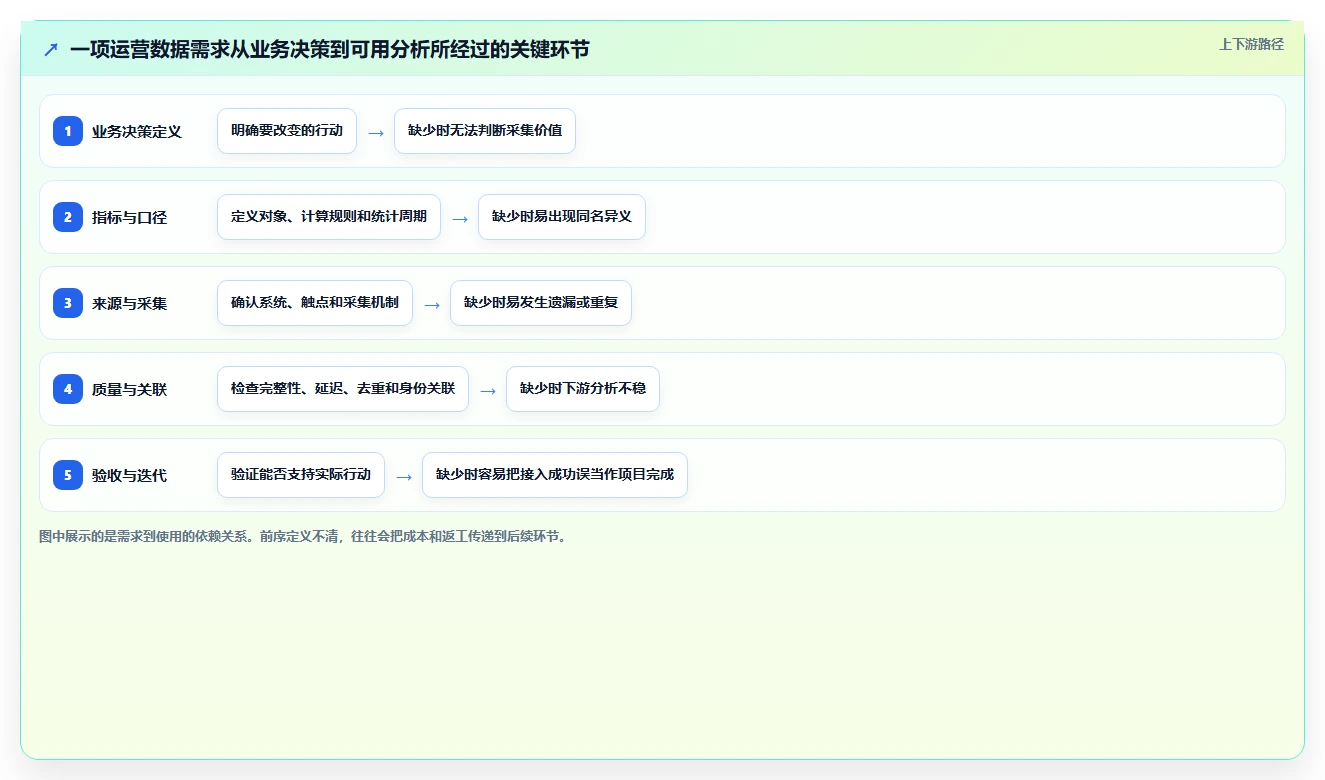
Task: Select the 指标与口径 step label
Action: click(129, 217)
